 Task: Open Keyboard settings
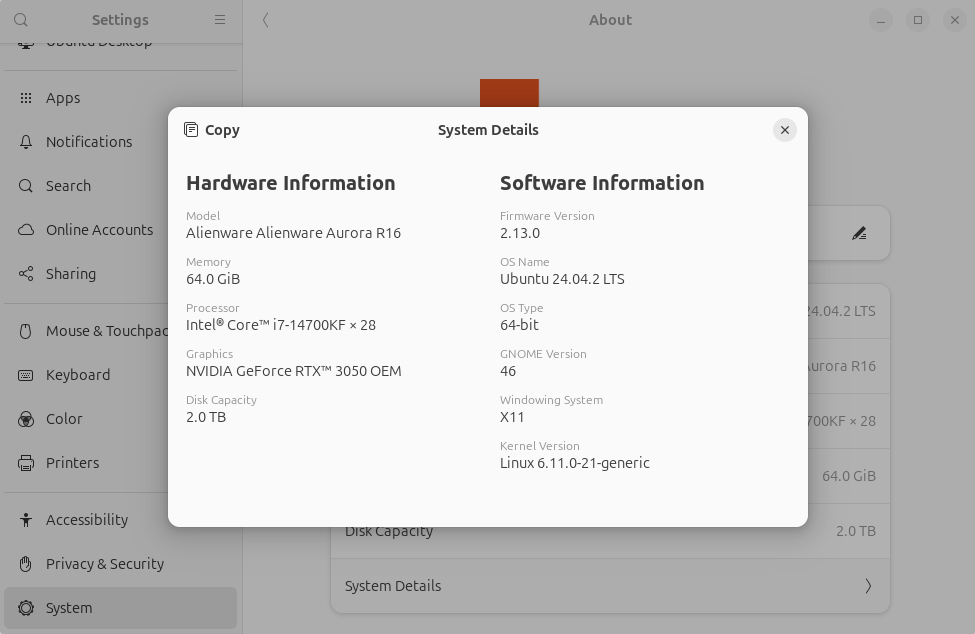(121, 375)
